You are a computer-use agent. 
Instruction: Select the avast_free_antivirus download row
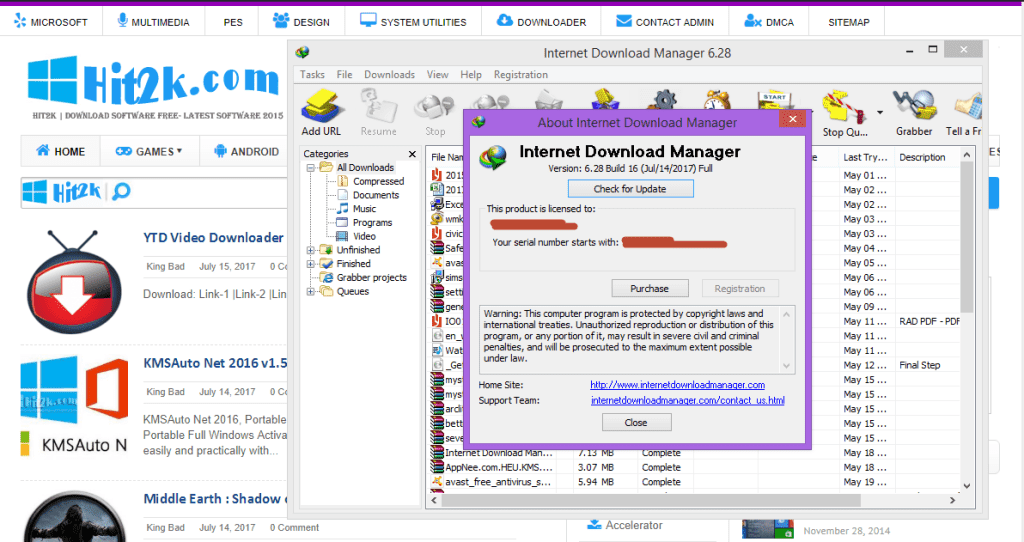(695, 482)
